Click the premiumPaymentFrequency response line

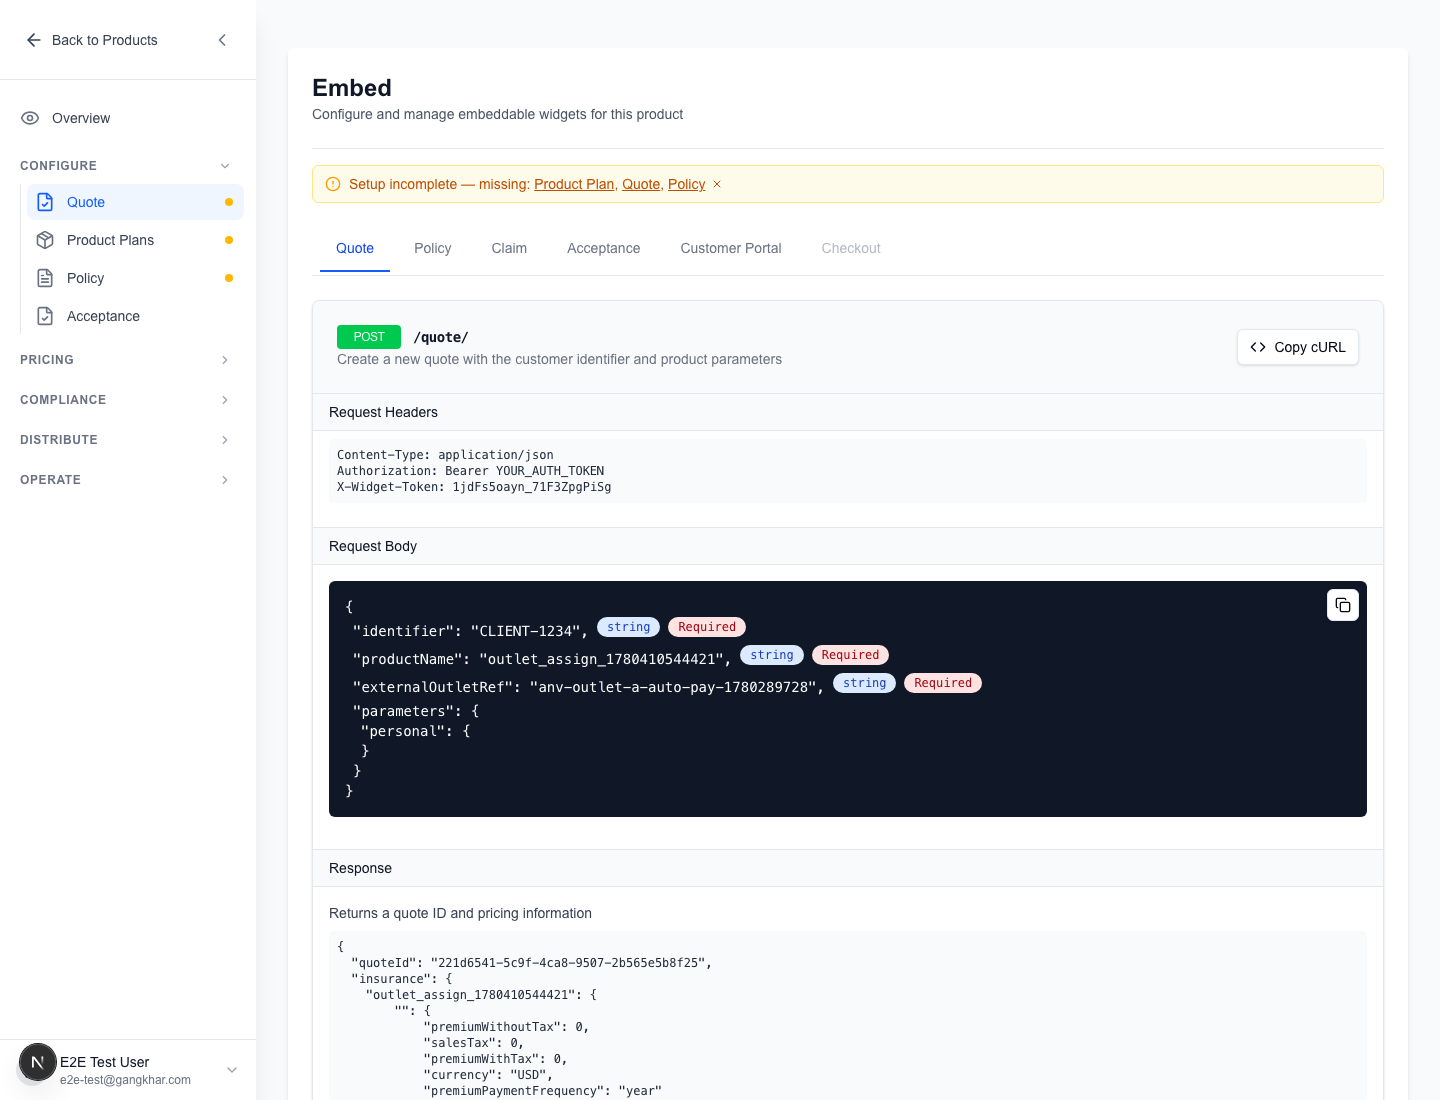(543, 1091)
